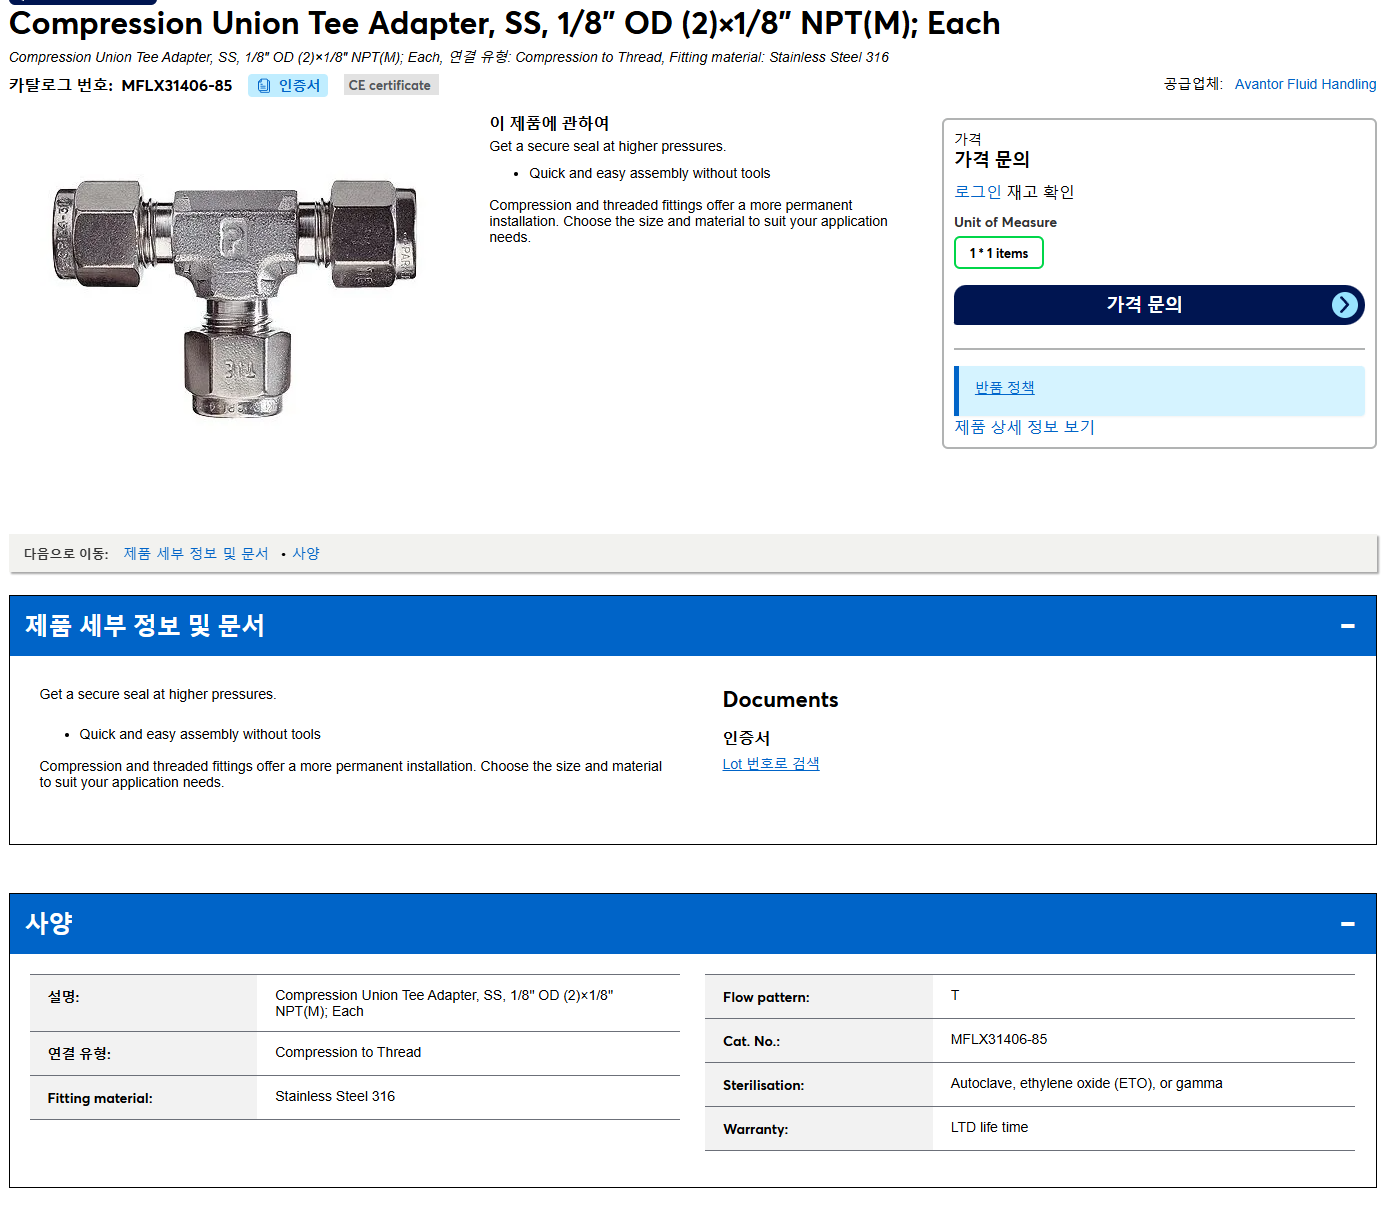
Task: Collapse the 사양 specifications panel
Action: click(1347, 924)
